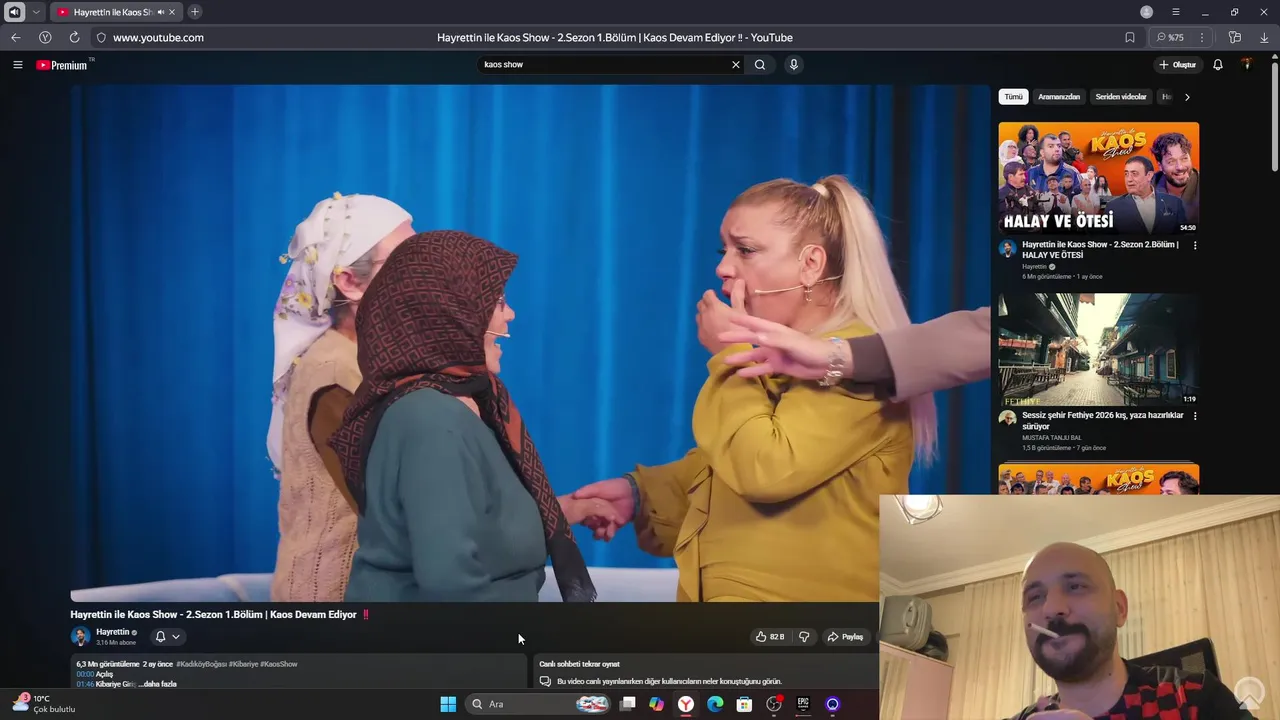Open Microsoft Store from taskbar
Screen dimensions: 1280x720
click(x=744, y=704)
